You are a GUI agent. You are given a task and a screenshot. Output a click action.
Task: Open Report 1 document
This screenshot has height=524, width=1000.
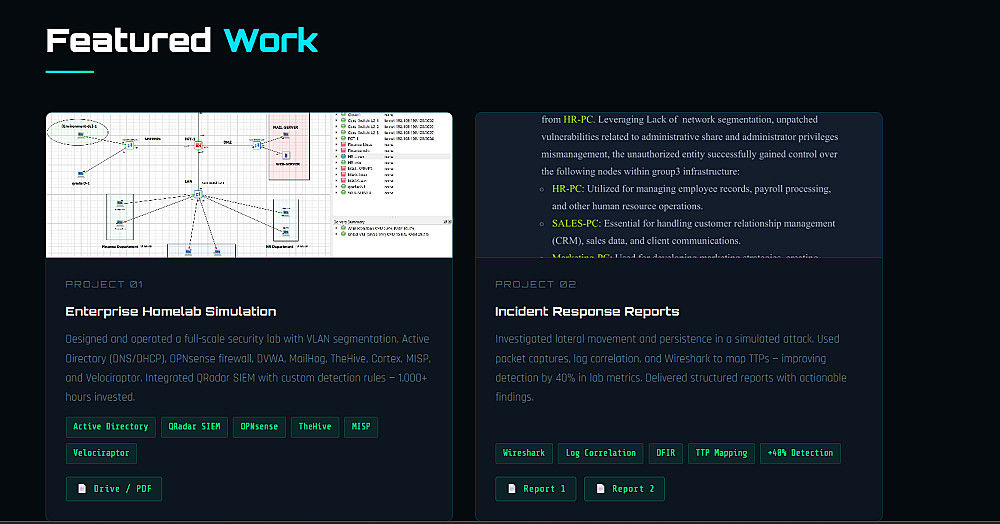pos(536,489)
